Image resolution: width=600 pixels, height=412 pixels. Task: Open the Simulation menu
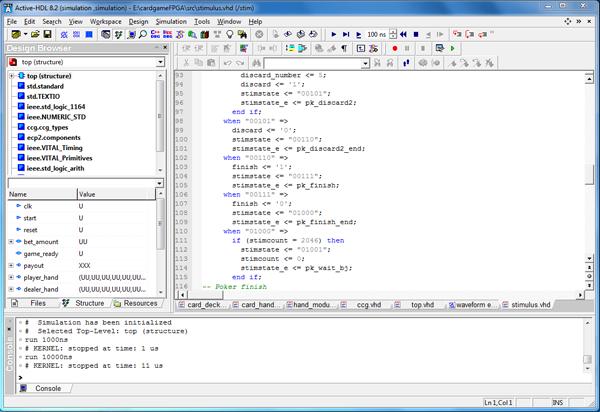pos(171,20)
